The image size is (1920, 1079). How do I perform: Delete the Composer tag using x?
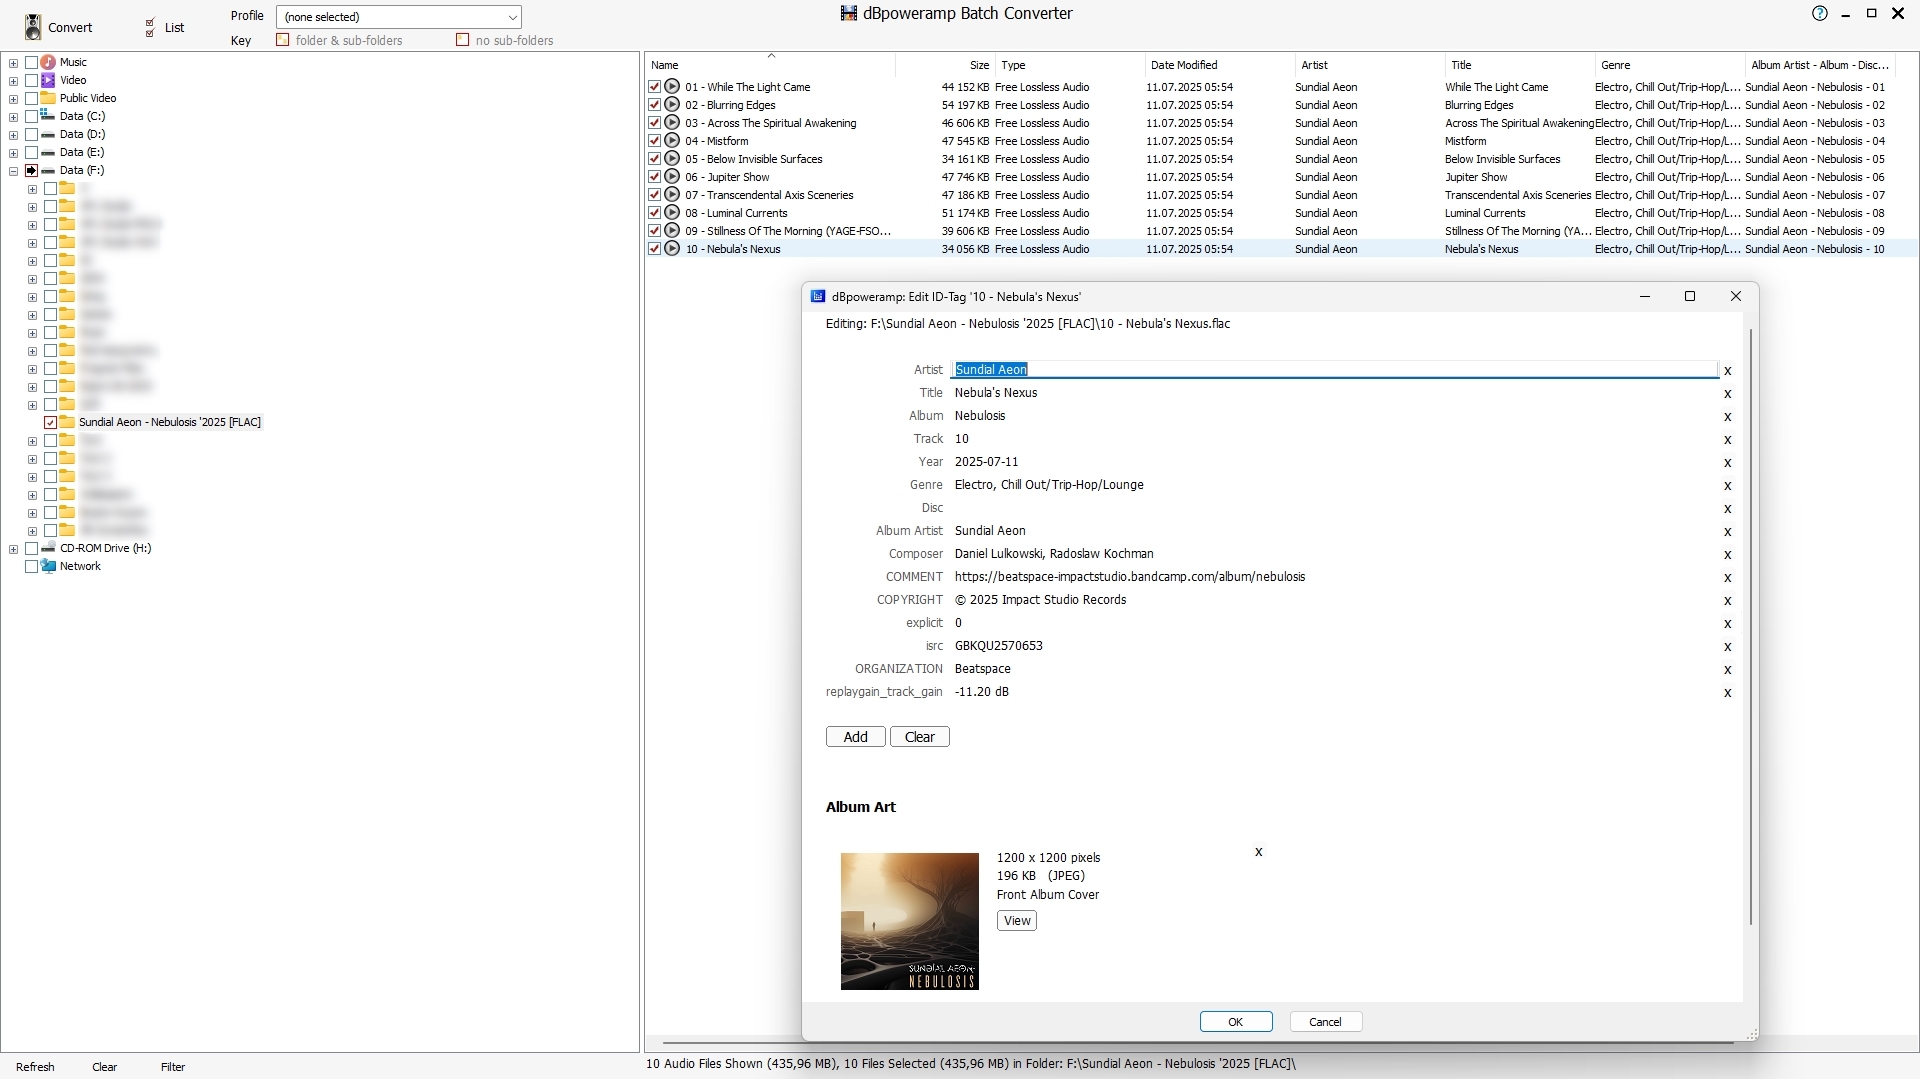pyautogui.click(x=1727, y=555)
